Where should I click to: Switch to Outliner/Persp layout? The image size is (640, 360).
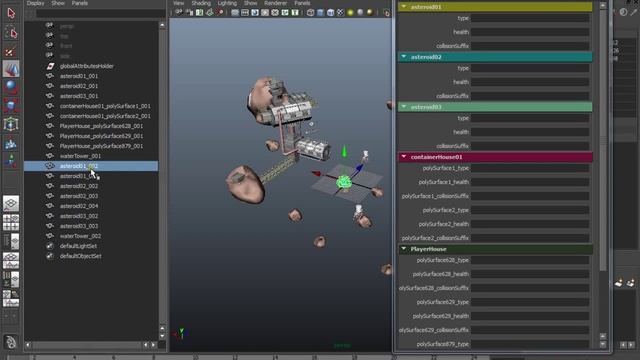[x=11, y=242]
